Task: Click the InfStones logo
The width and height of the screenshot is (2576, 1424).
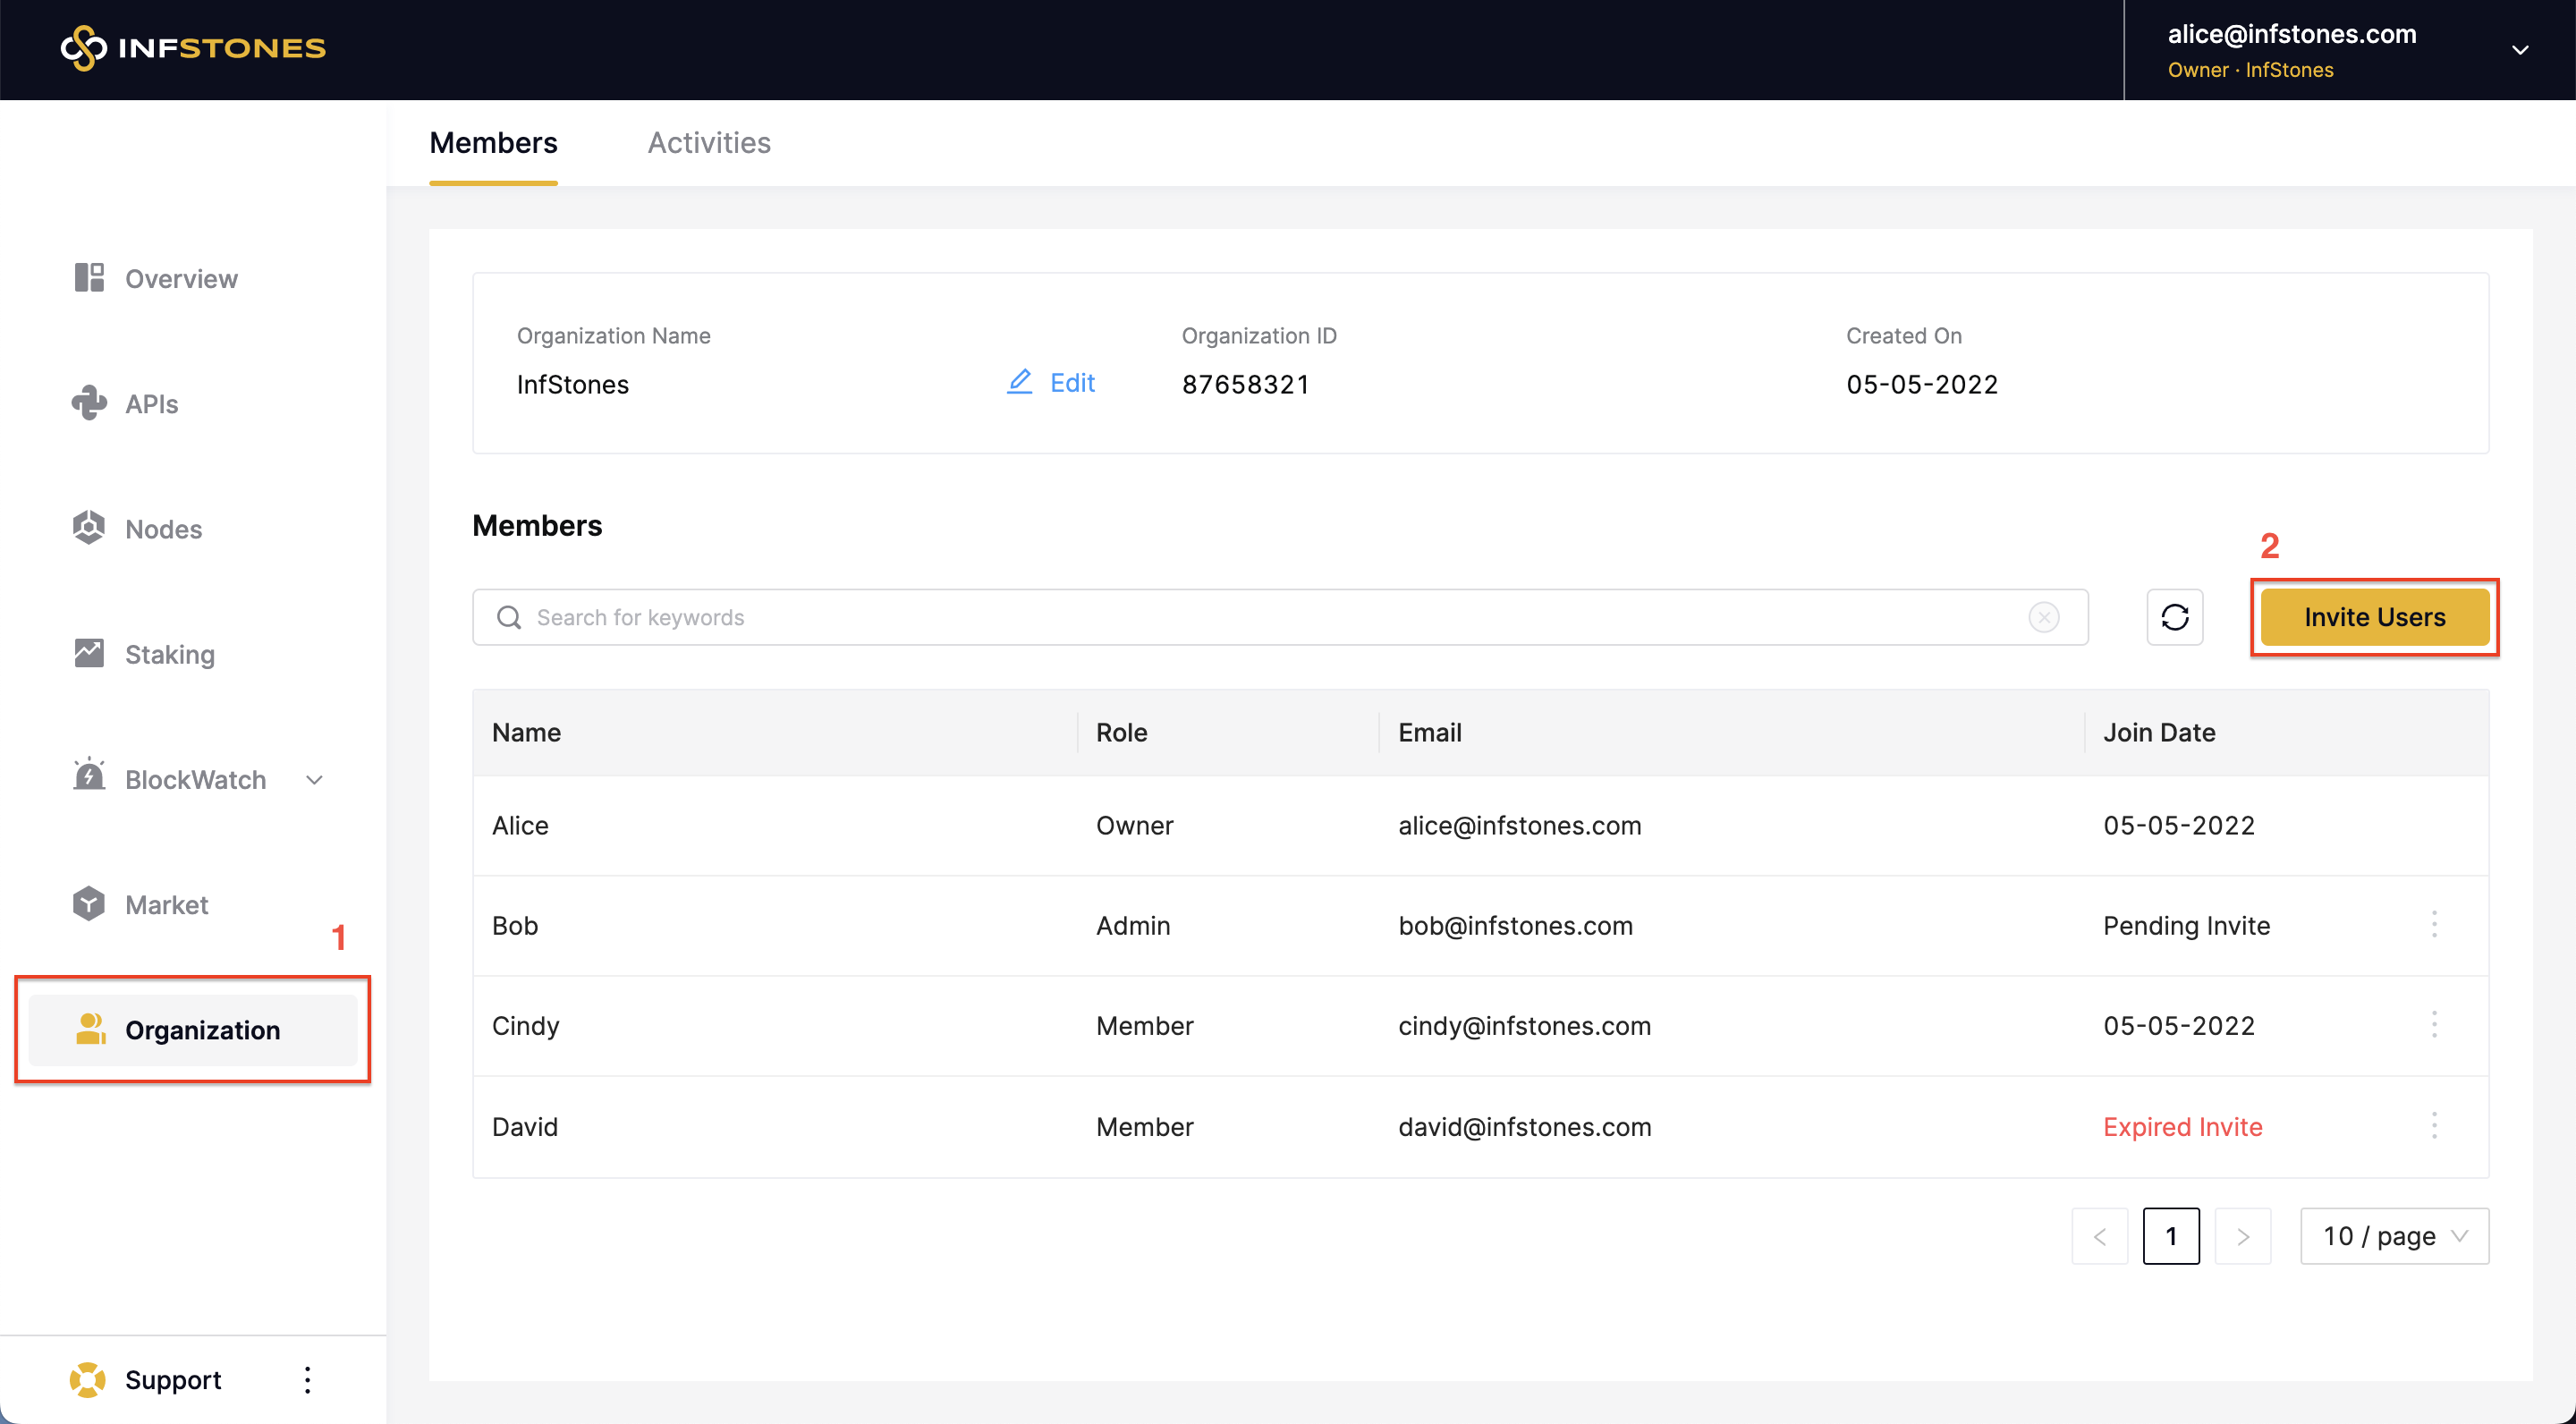Action: pyautogui.click(x=193, y=48)
